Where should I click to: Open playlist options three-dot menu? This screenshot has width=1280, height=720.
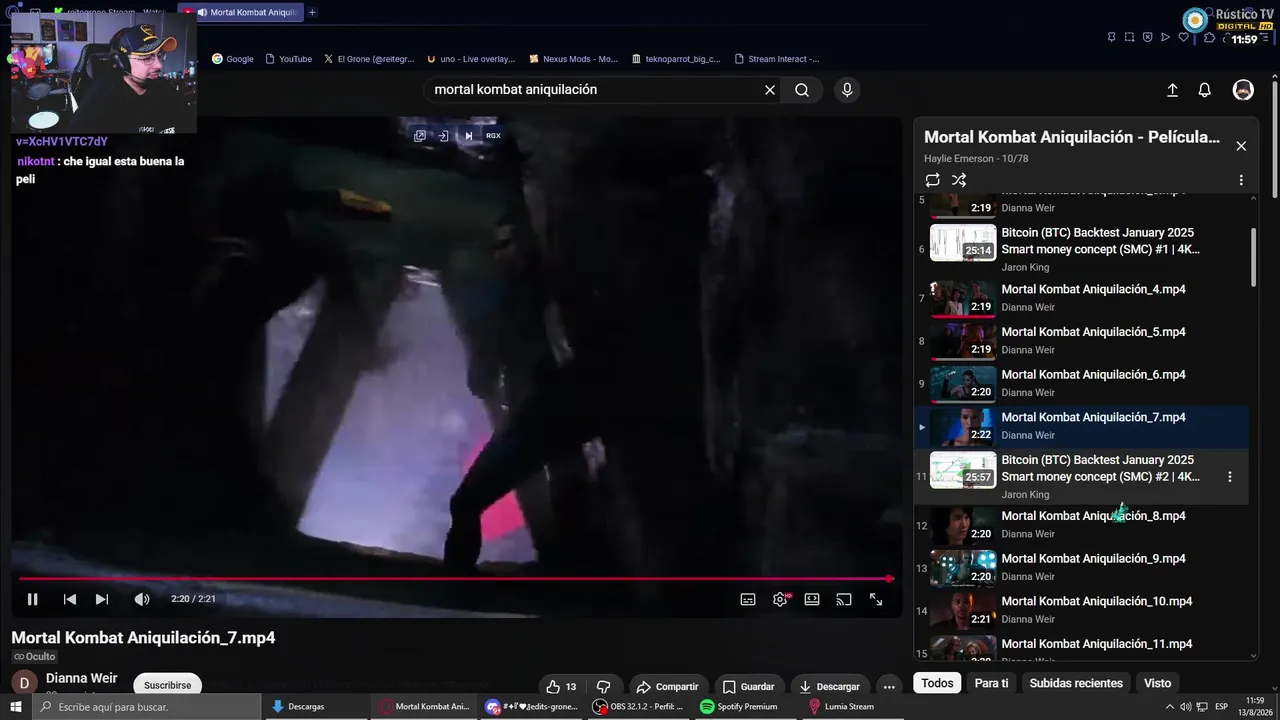tap(1241, 180)
